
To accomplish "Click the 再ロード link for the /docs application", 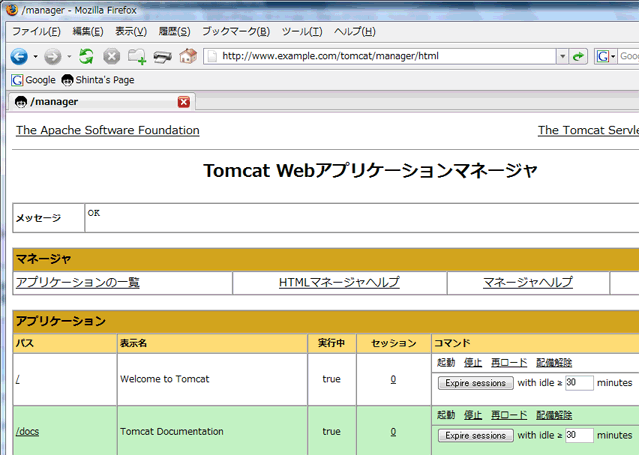I will click(509, 415).
